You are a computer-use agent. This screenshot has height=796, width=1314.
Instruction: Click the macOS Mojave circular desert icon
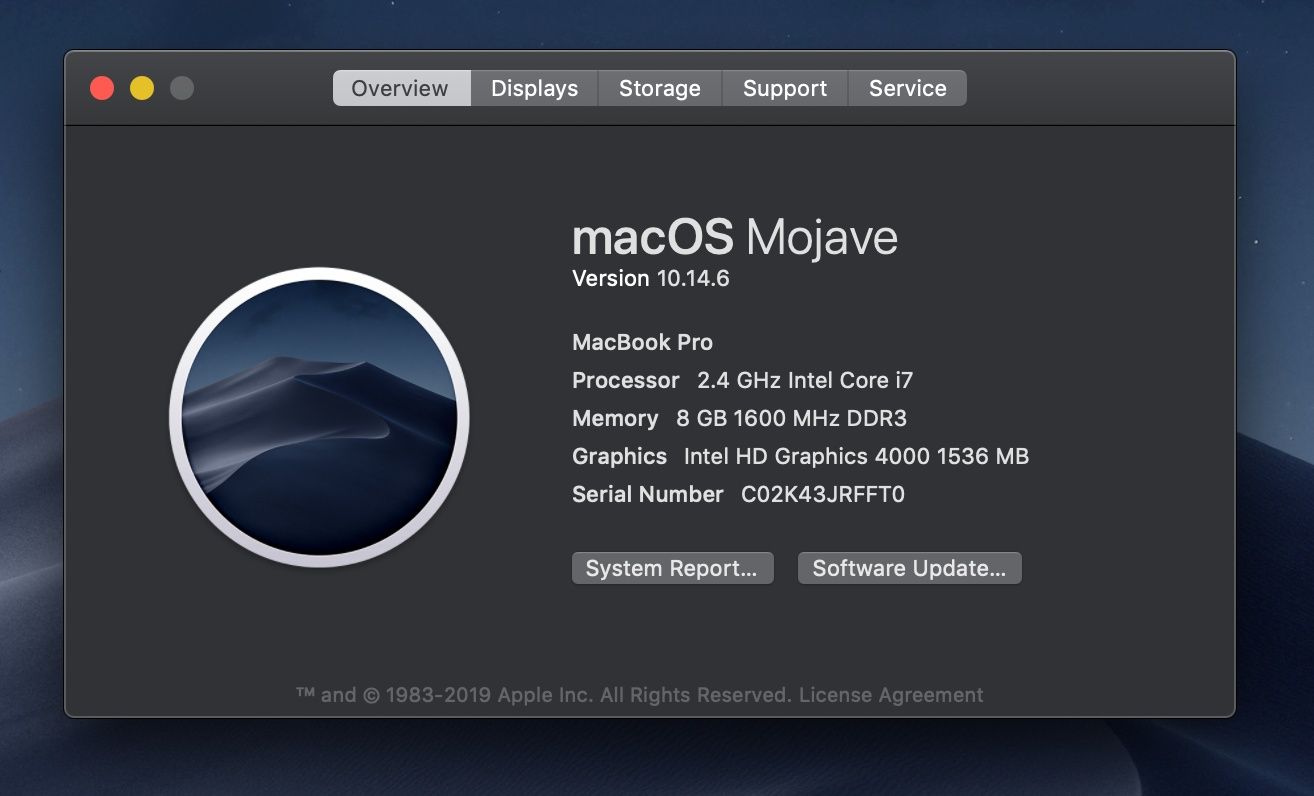pyautogui.click(x=319, y=417)
